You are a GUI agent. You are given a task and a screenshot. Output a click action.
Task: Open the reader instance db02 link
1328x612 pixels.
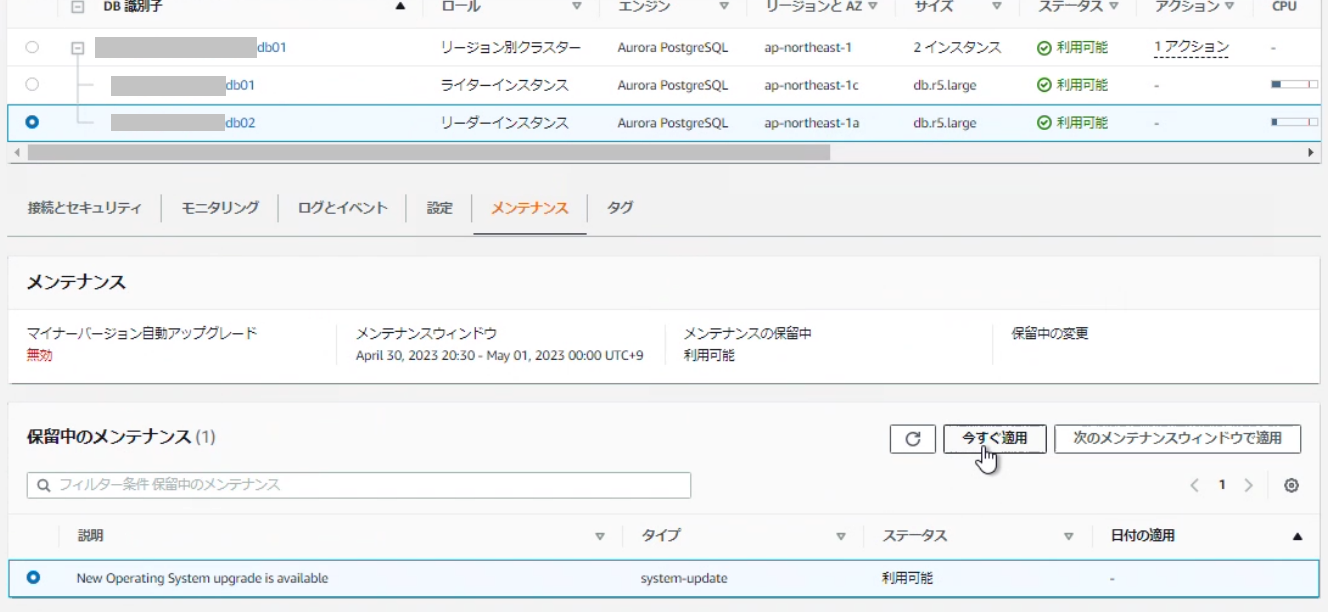point(240,123)
